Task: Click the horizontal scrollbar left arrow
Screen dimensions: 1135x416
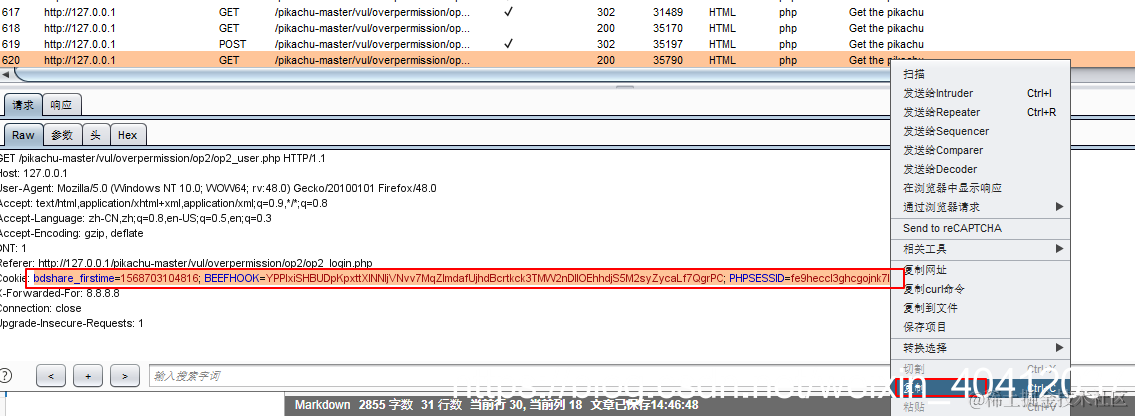Action: coord(6,75)
